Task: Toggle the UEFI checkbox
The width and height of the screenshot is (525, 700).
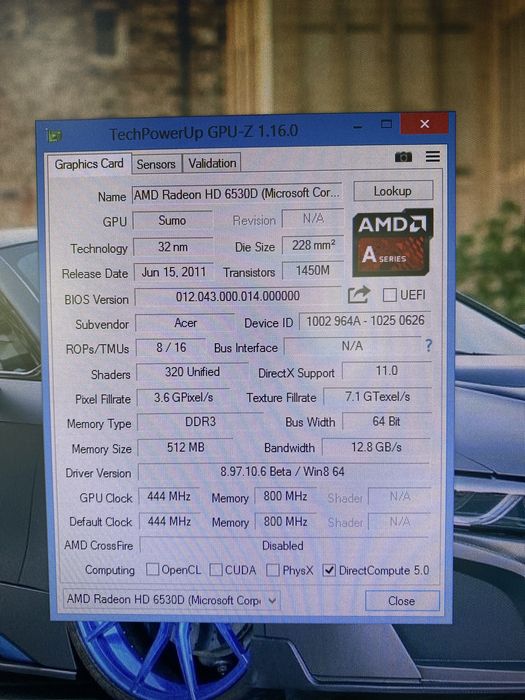Action: point(389,295)
